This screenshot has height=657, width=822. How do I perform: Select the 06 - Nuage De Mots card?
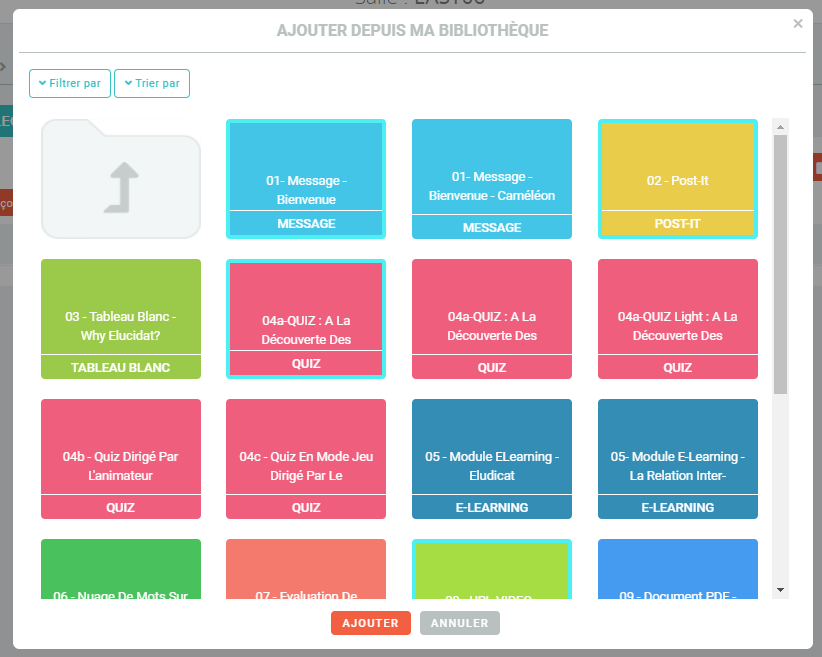[x=121, y=569]
